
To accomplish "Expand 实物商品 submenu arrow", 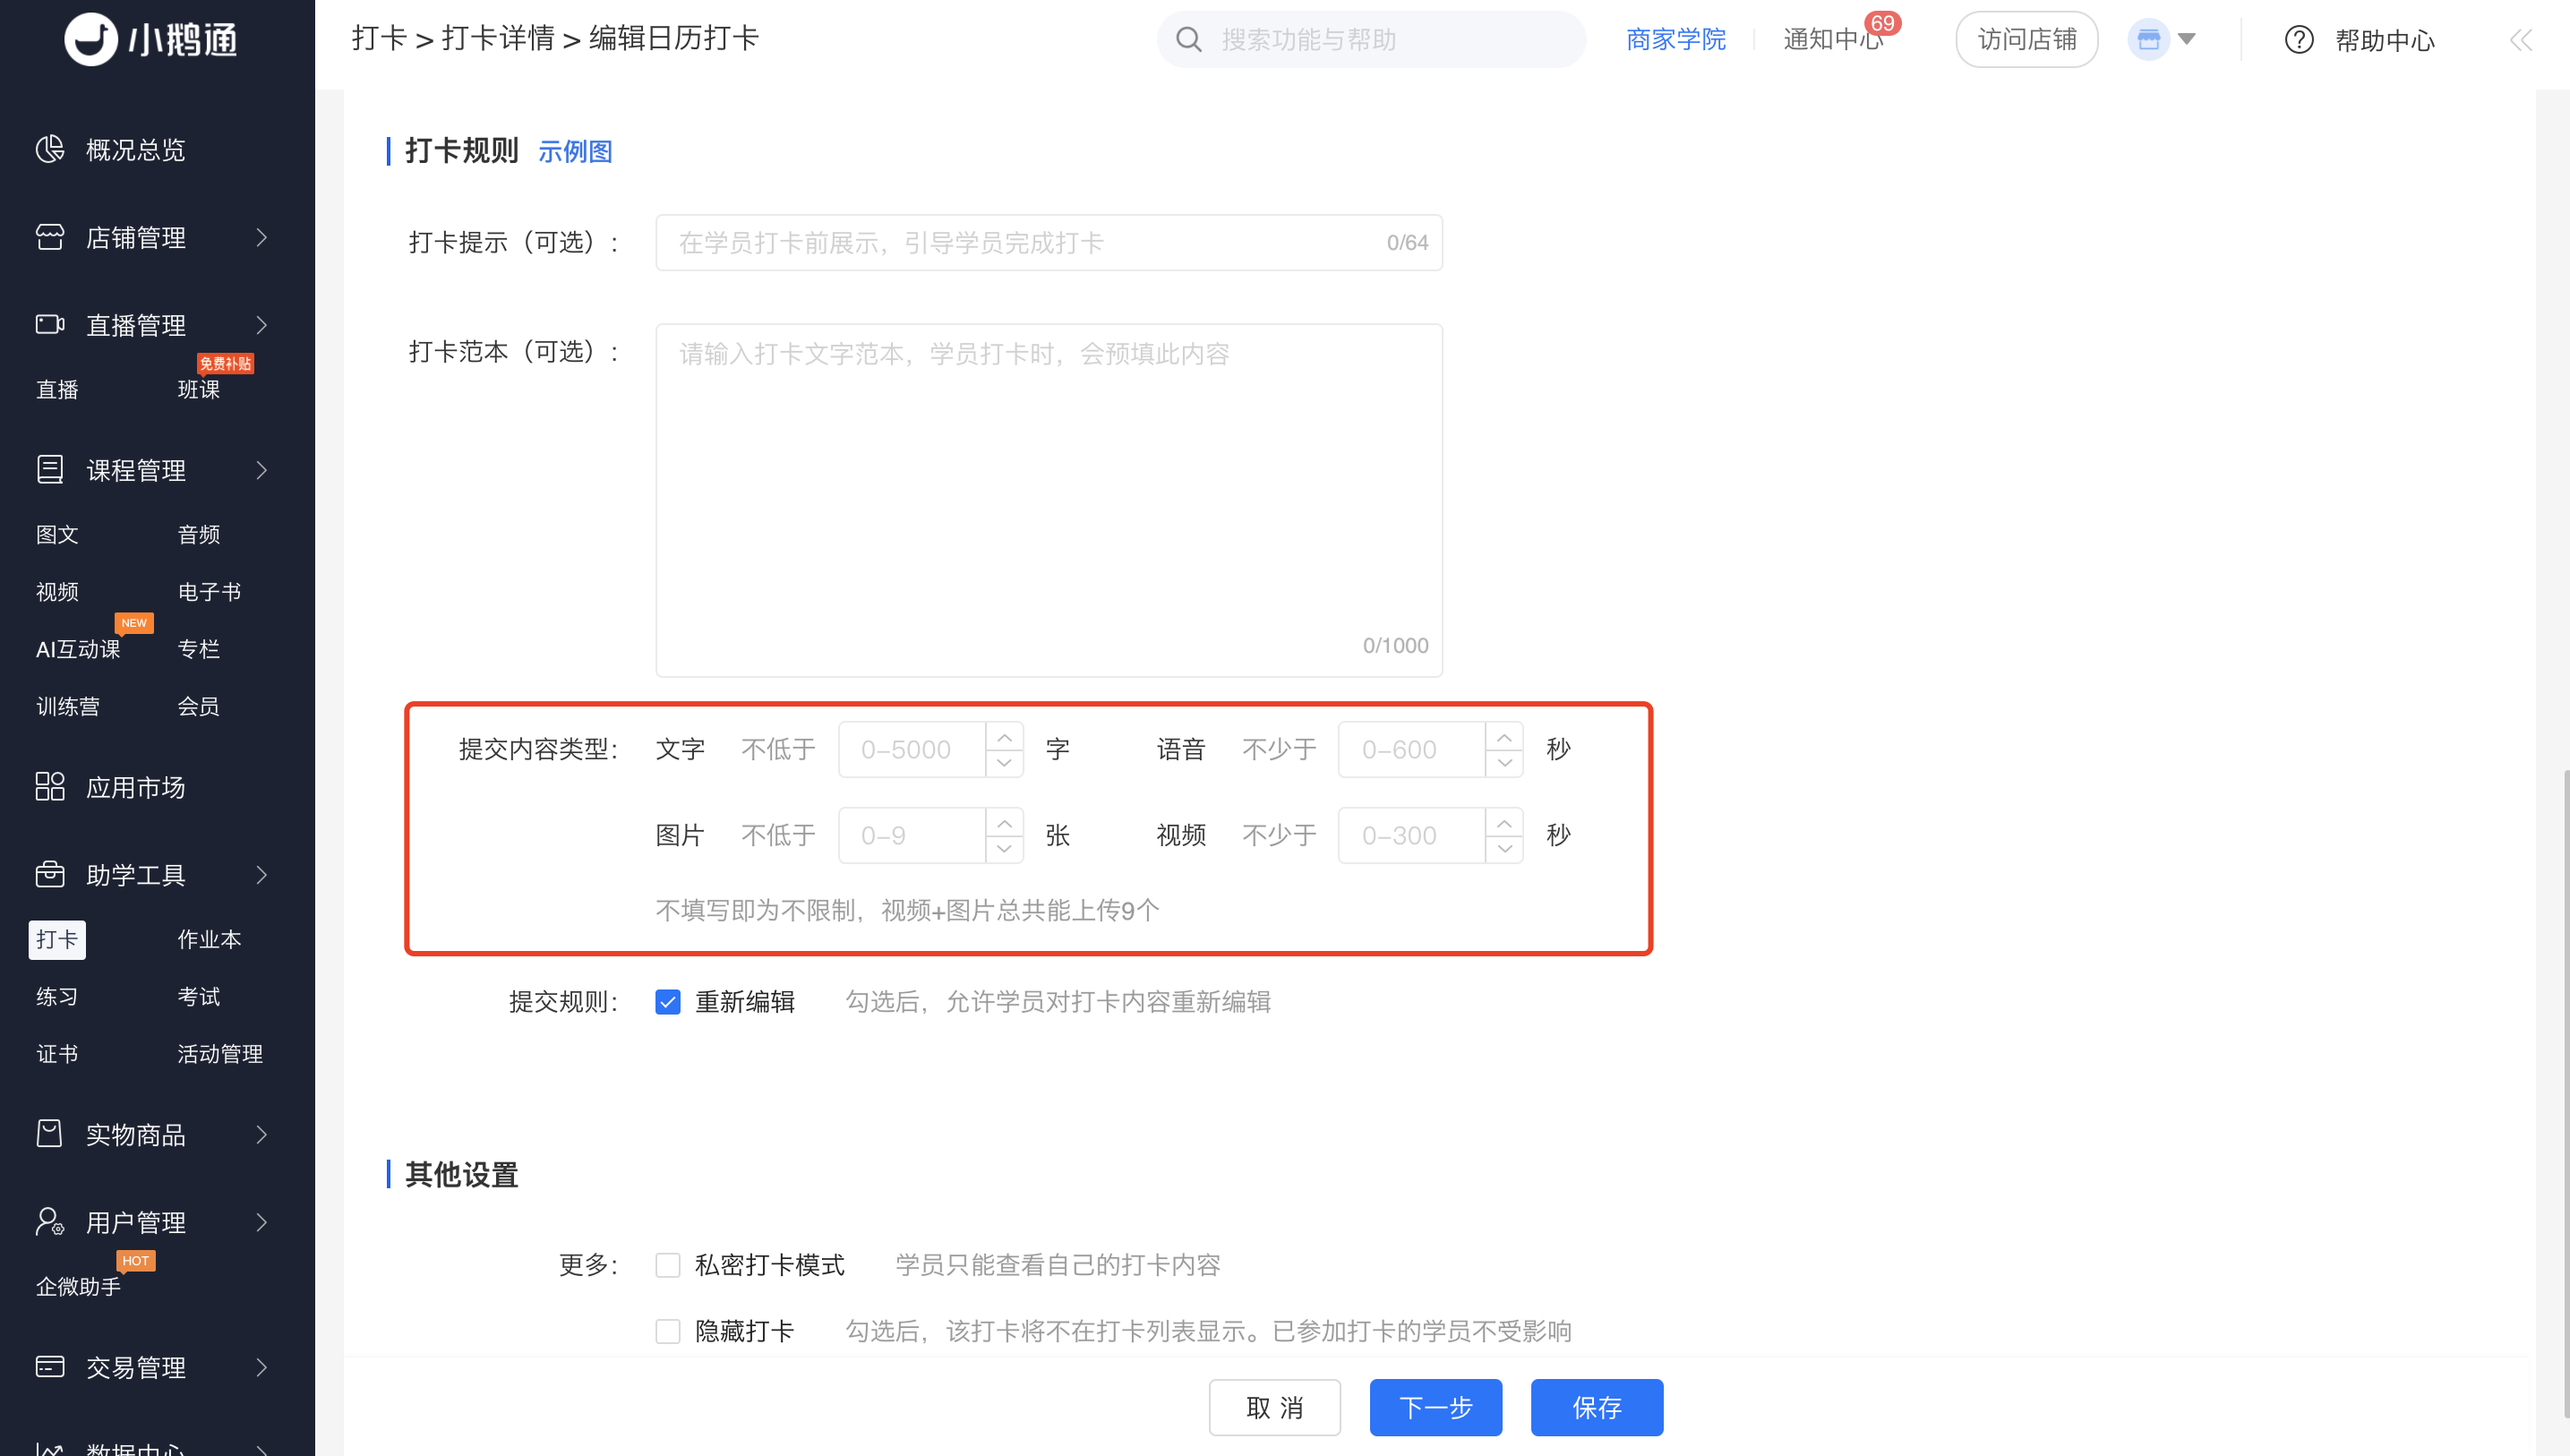I will click(262, 1133).
